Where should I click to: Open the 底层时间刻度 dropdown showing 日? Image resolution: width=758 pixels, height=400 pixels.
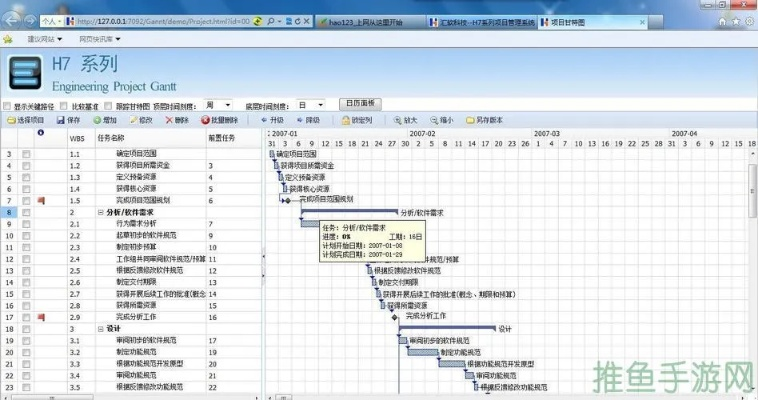tap(310, 105)
